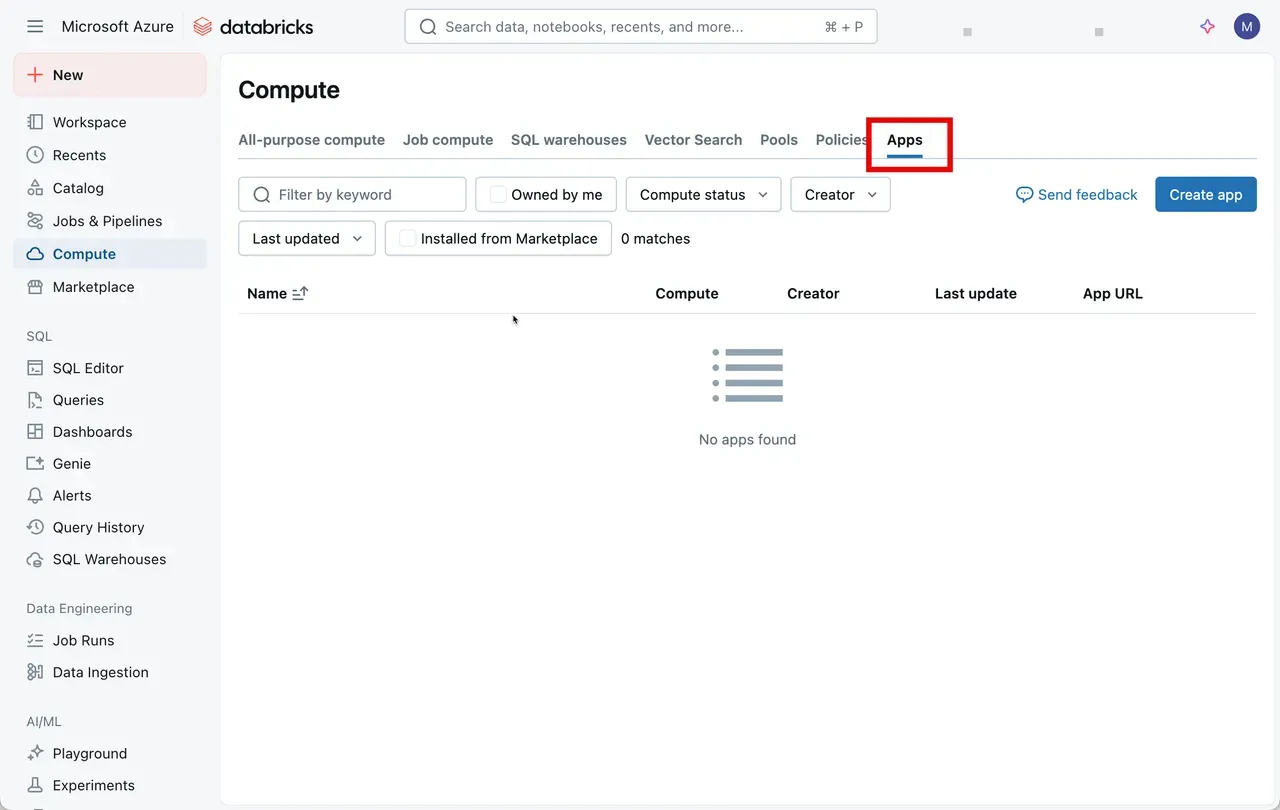
Task: Select the Apps tab
Action: [905, 141]
